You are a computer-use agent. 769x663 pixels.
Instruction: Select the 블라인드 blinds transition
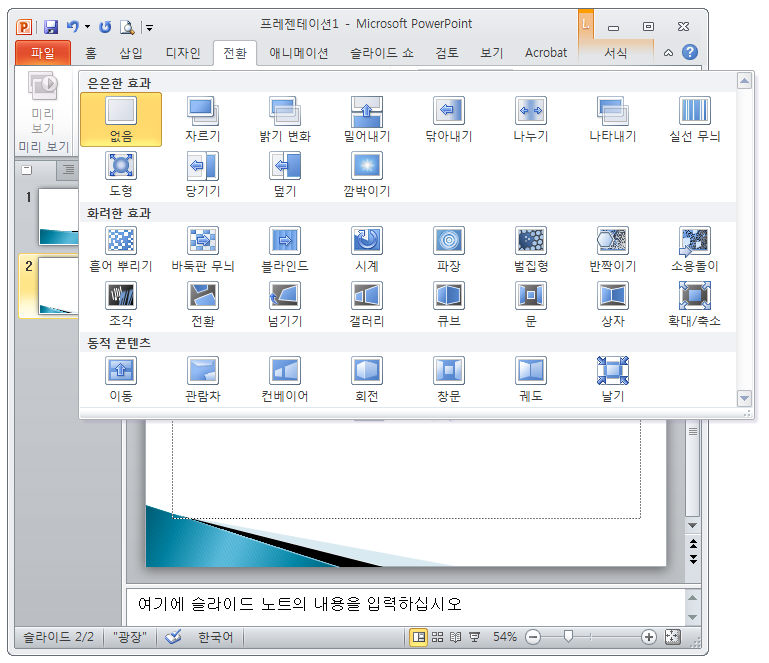285,250
